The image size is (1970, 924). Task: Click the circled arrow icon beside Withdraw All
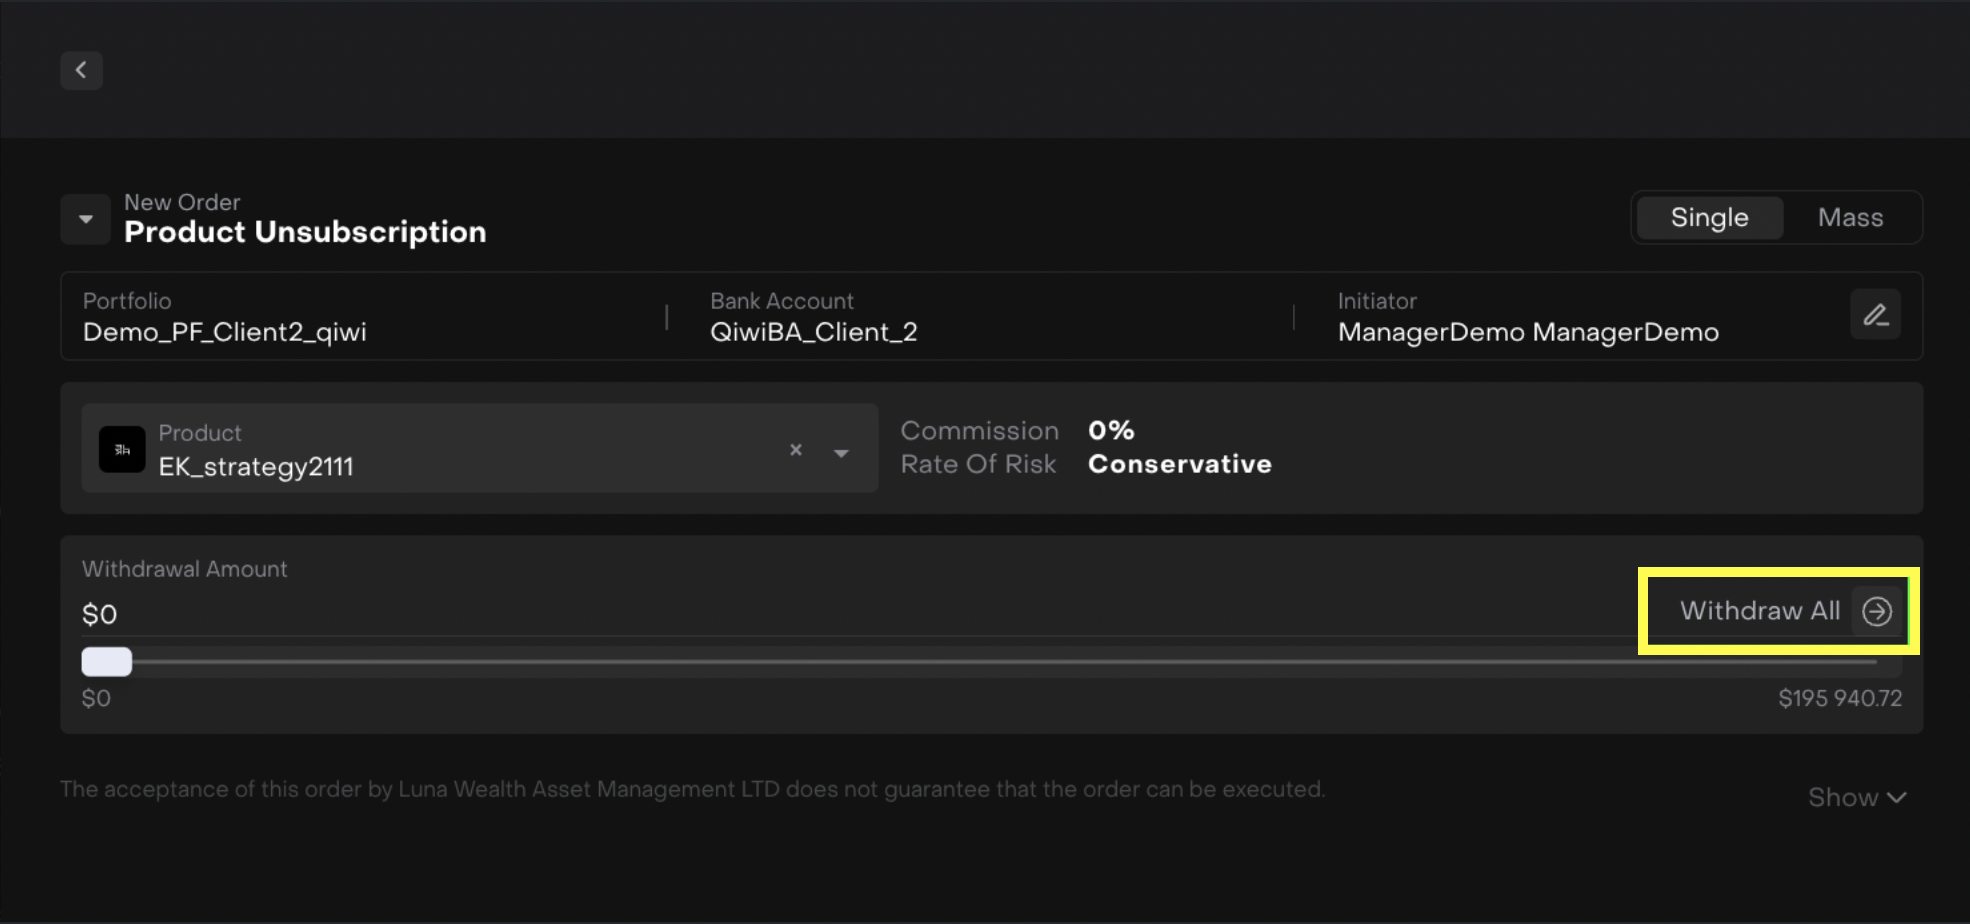tap(1876, 611)
